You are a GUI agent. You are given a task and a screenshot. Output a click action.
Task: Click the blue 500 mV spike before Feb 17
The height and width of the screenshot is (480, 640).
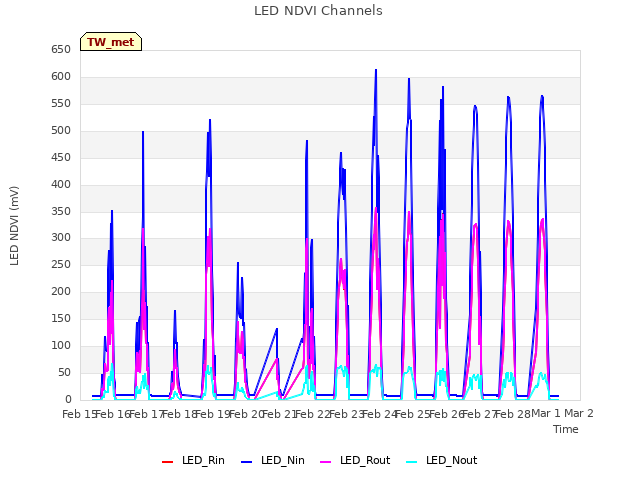[143, 132]
